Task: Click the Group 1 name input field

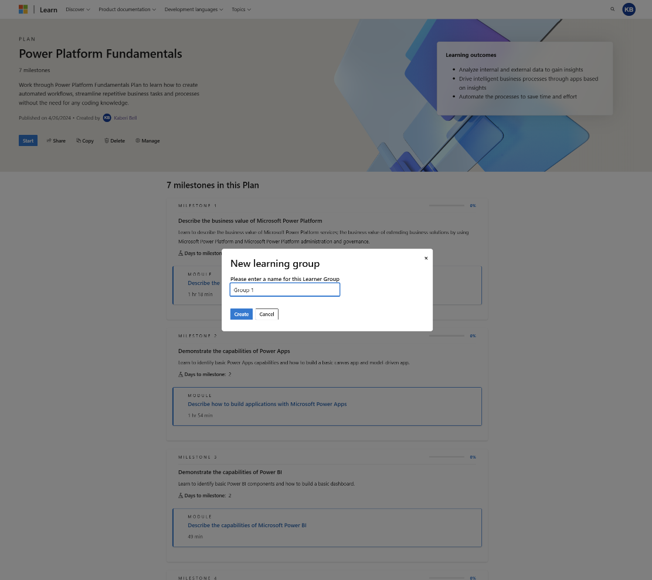Action: click(x=285, y=290)
